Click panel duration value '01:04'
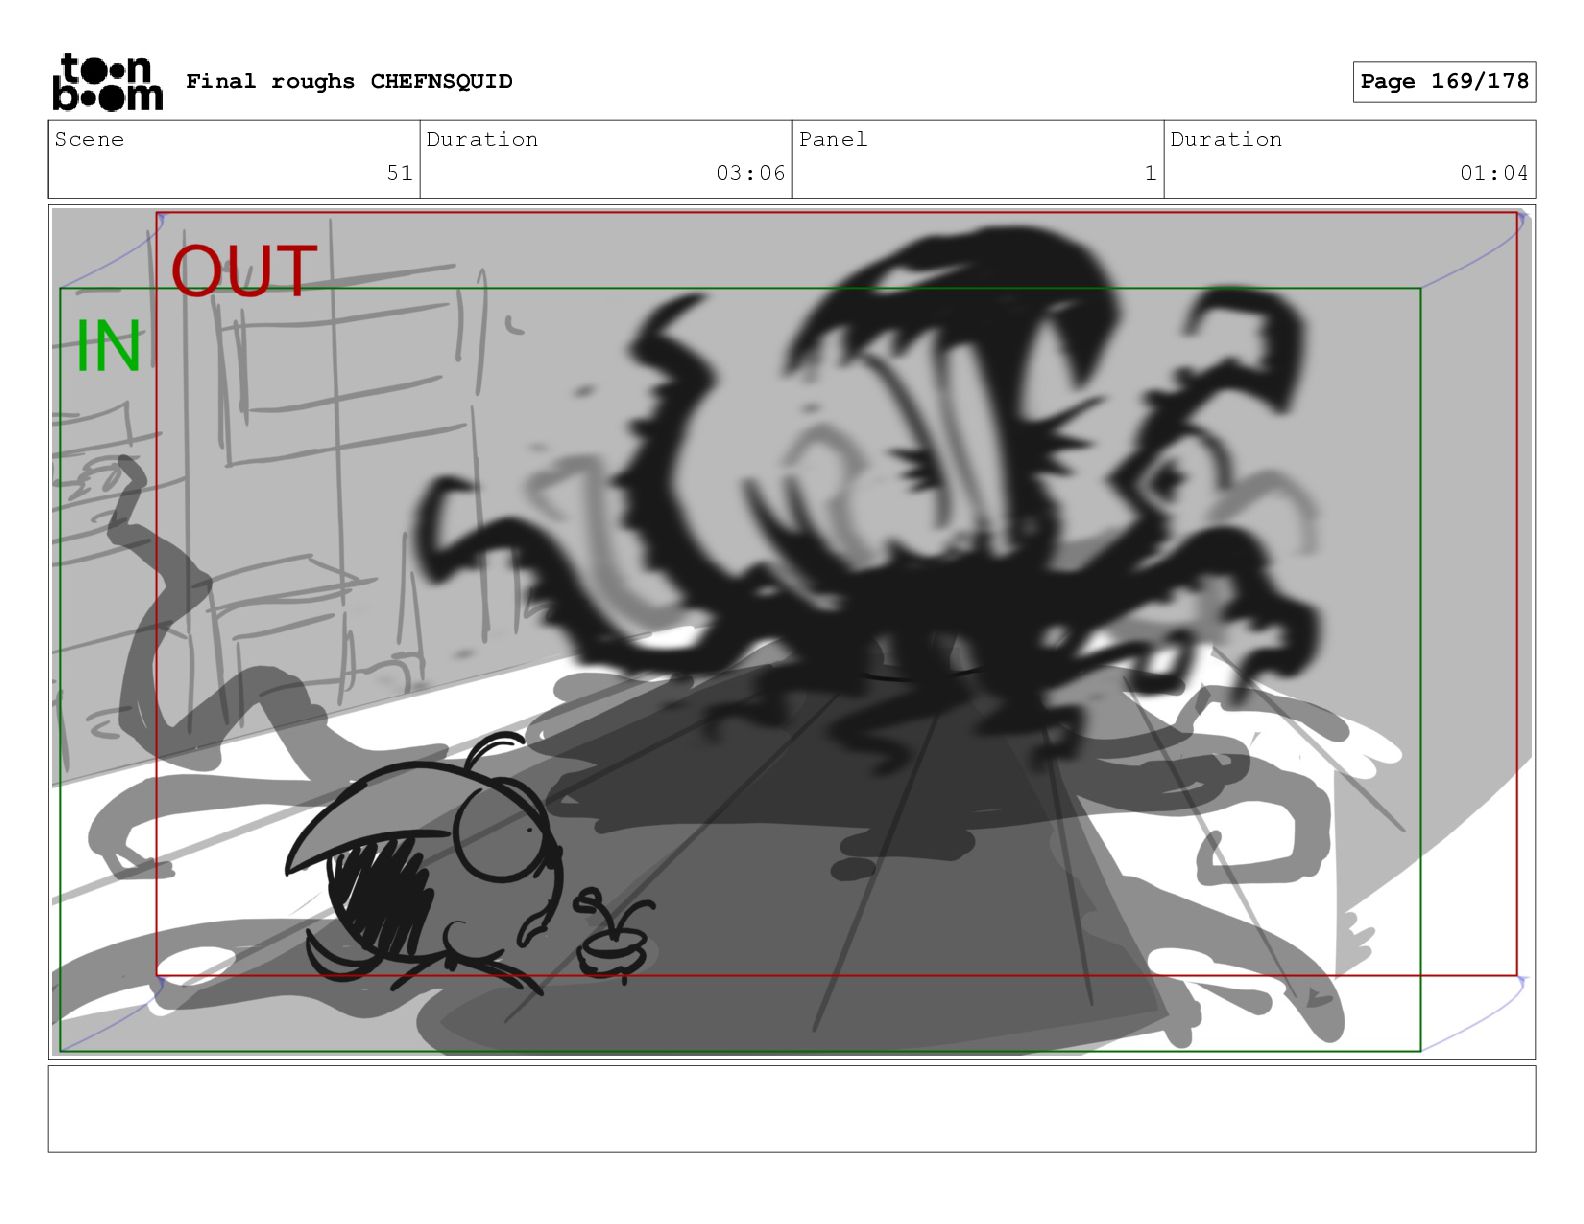Image resolution: width=1584 pixels, height=1224 pixels. 1494,173
